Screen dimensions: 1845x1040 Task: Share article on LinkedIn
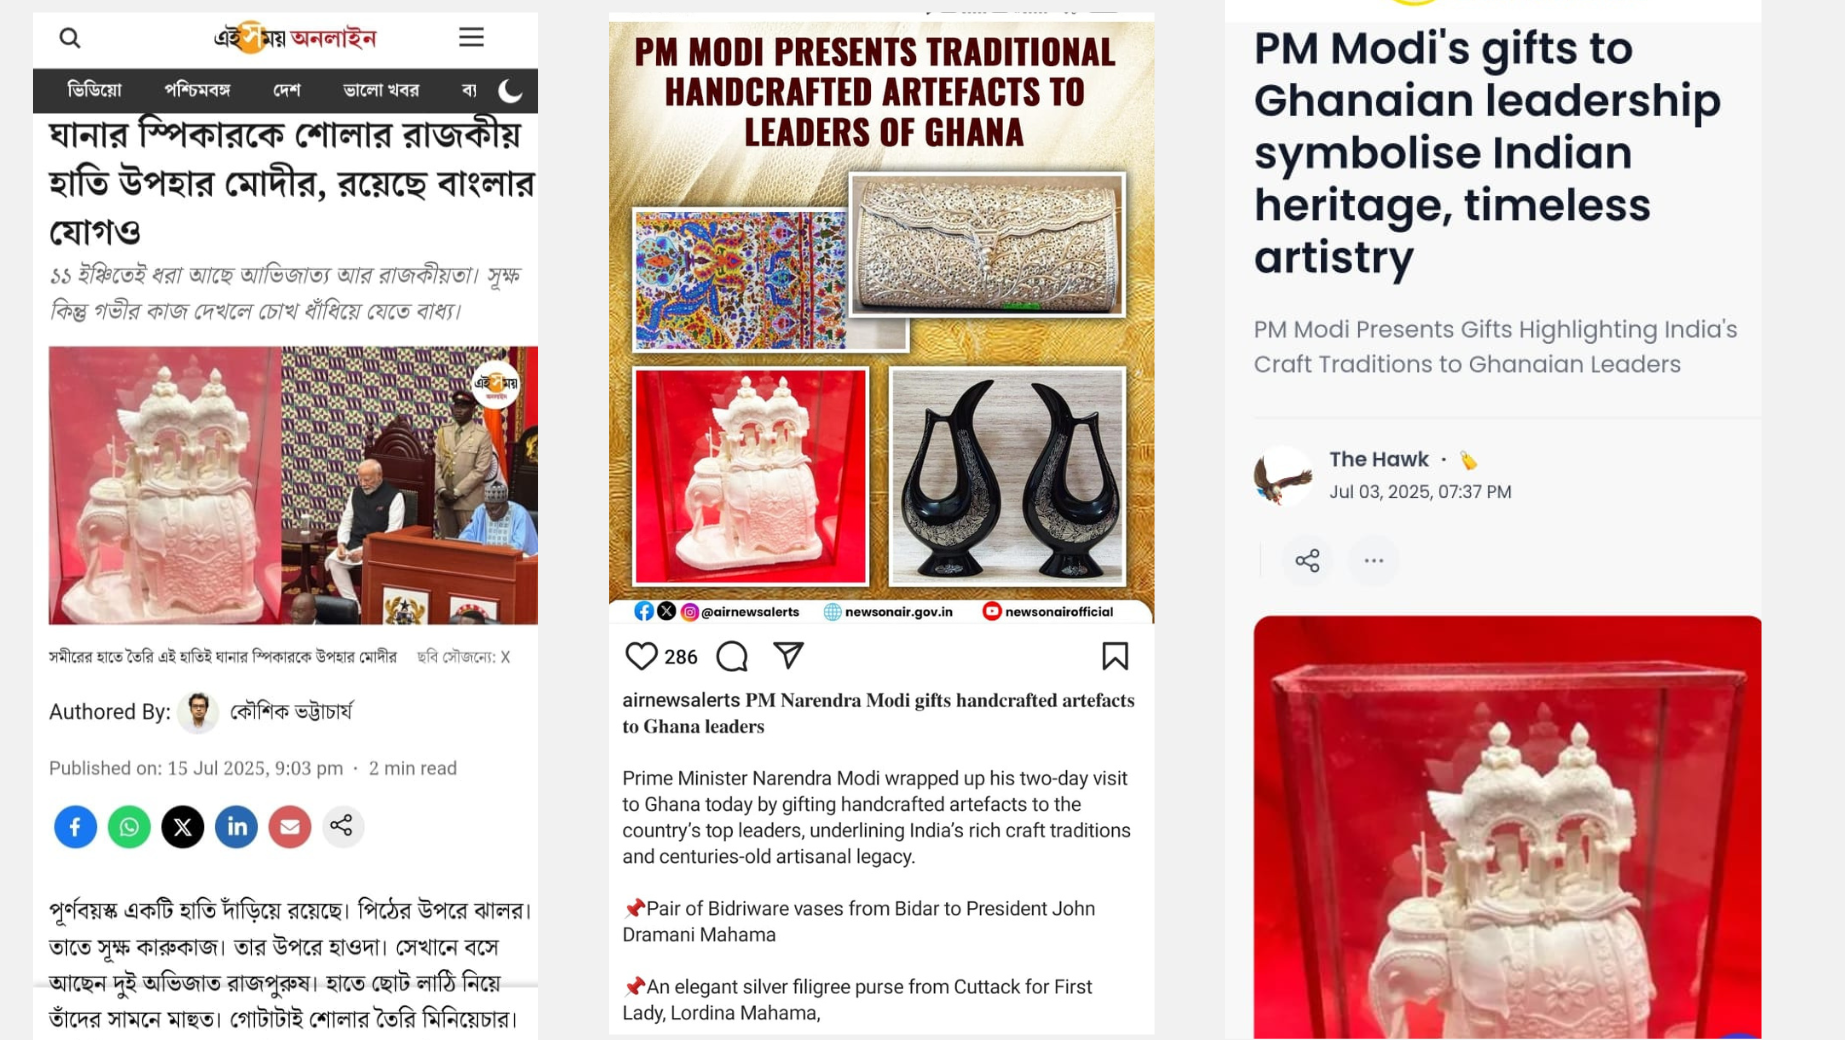[236, 827]
